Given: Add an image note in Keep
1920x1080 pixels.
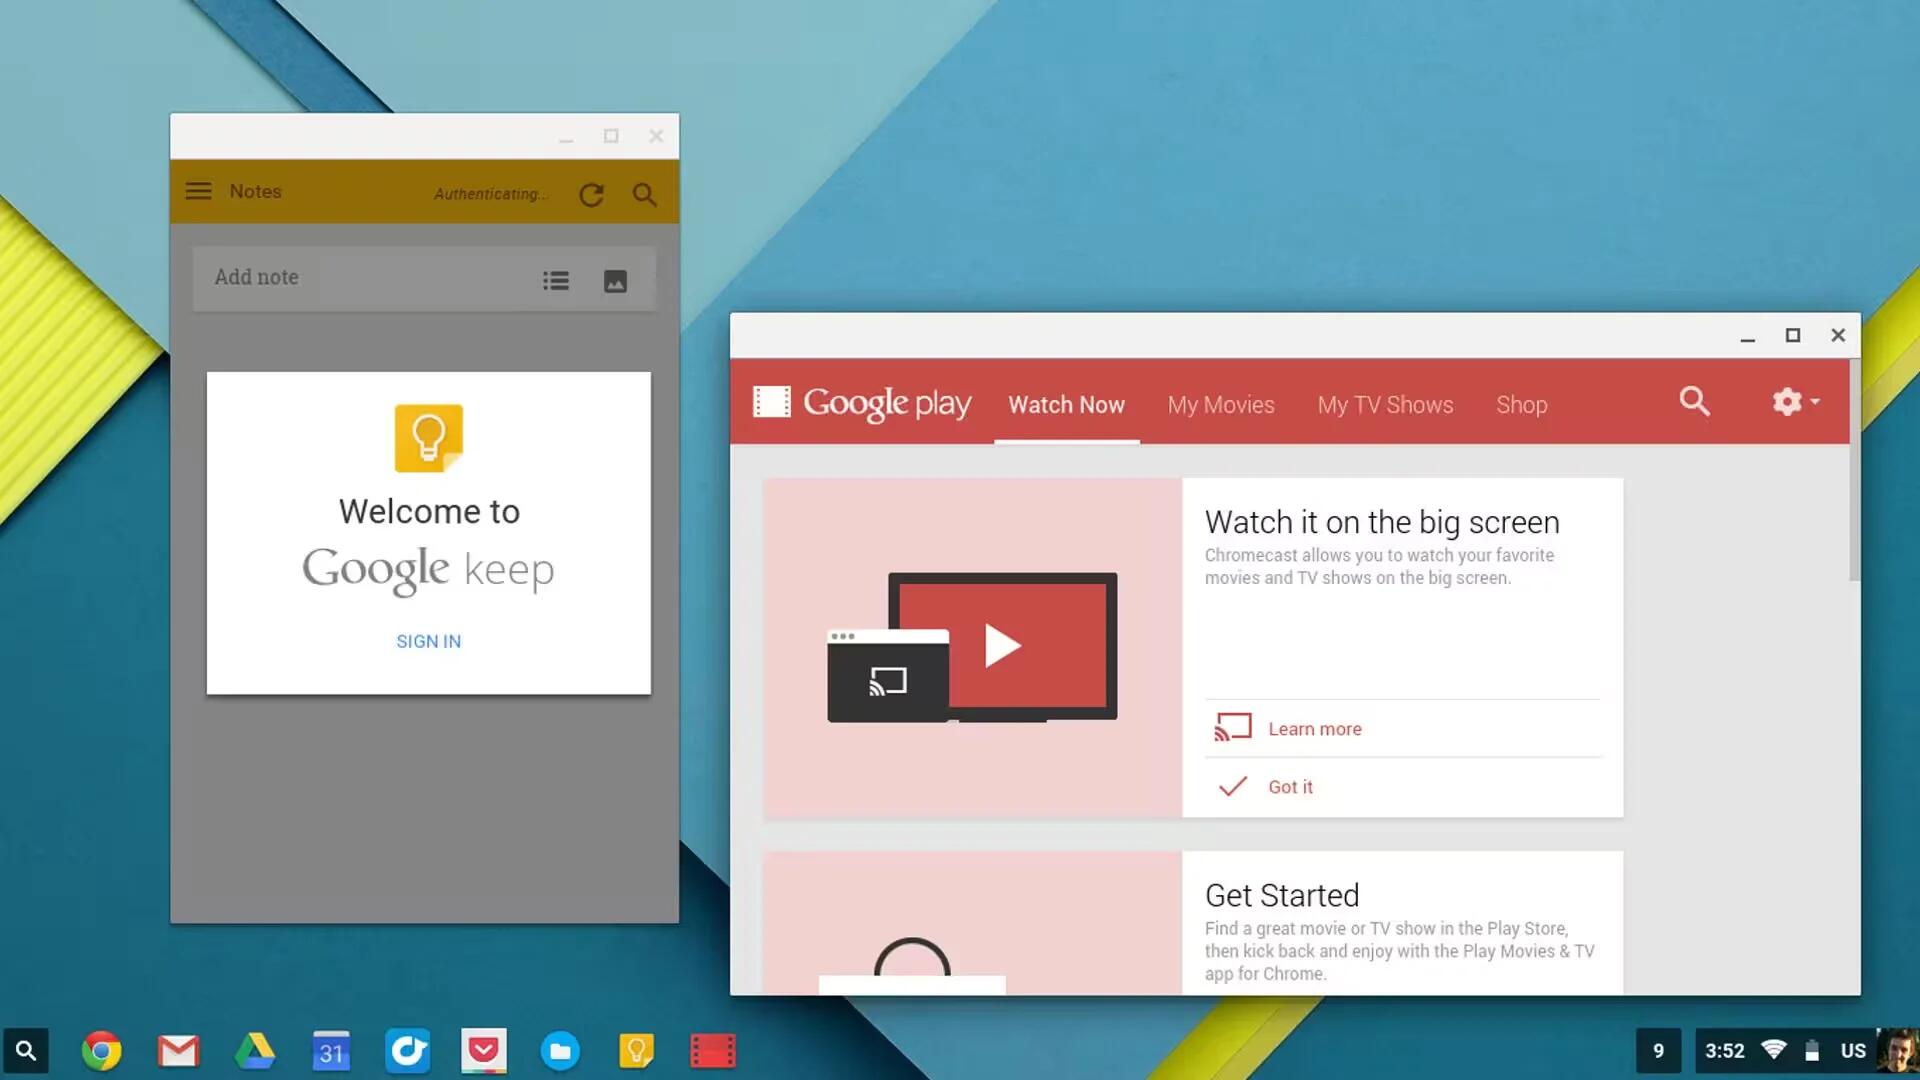Looking at the screenshot, I should tap(615, 281).
